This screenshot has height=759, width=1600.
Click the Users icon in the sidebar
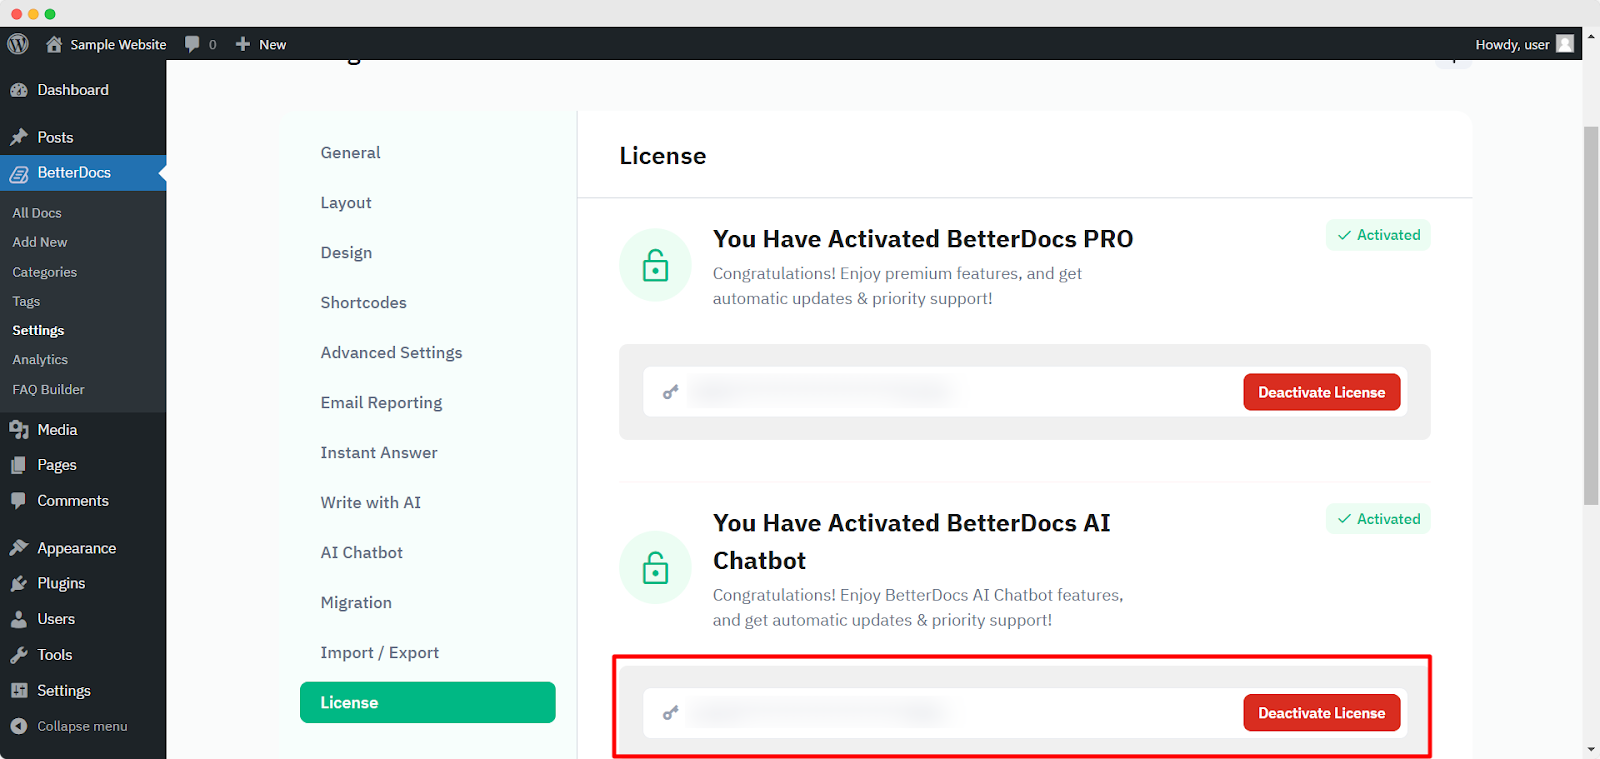tap(19, 618)
